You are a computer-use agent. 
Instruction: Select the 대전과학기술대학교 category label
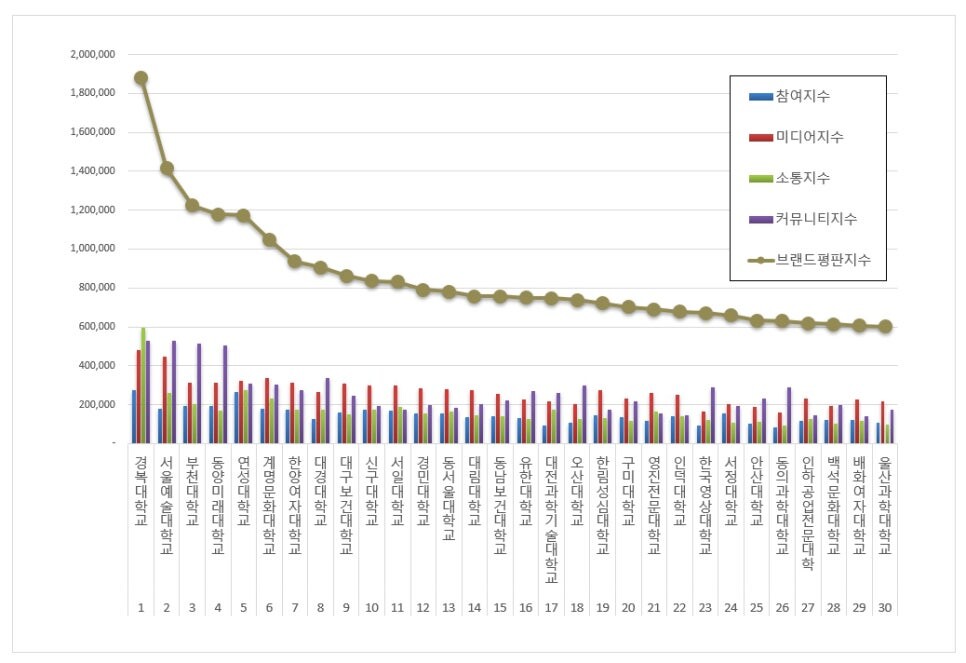tap(552, 520)
